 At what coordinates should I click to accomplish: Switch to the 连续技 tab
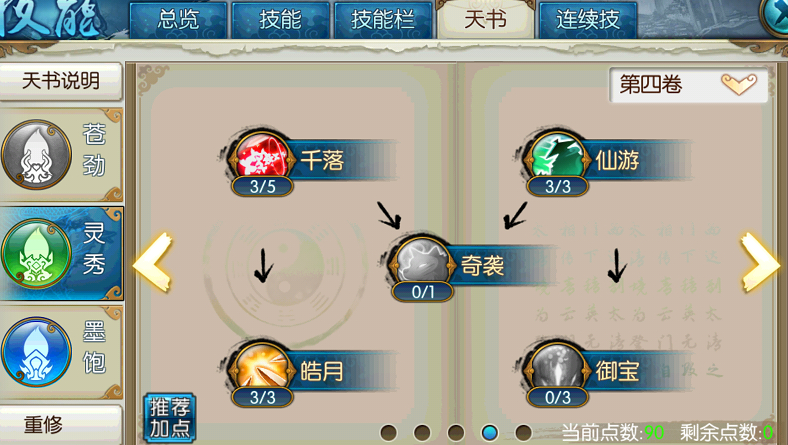click(587, 20)
